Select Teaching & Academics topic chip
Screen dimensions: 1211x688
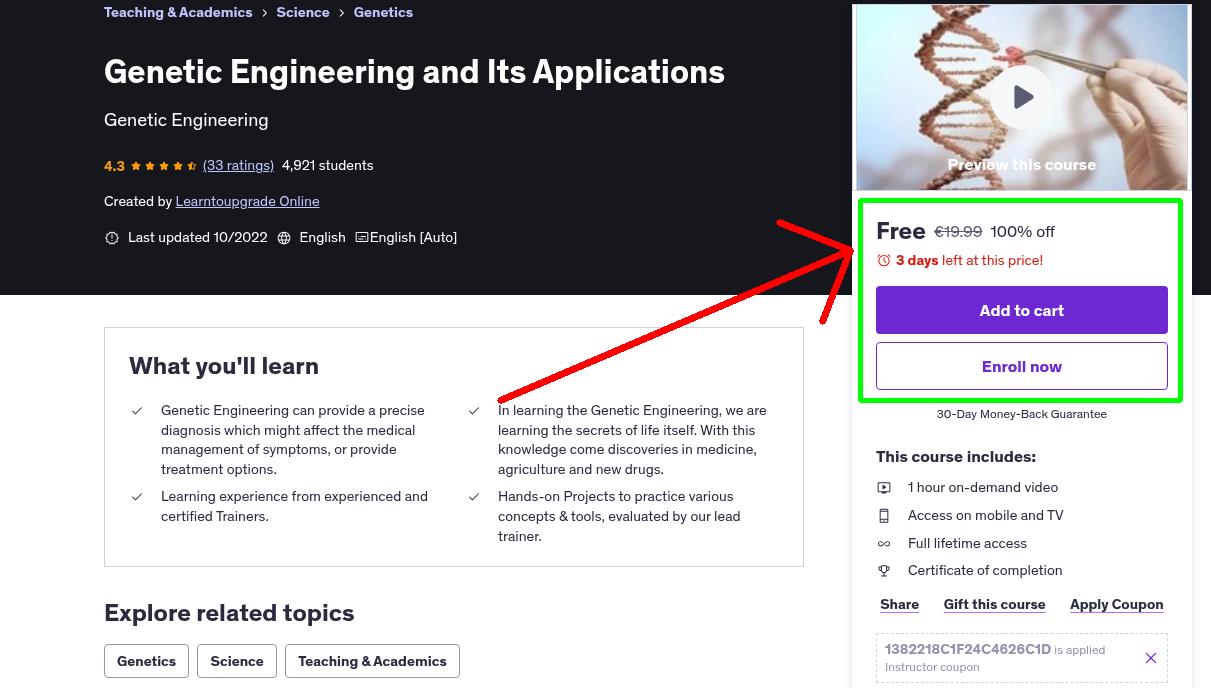[x=372, y=661]
